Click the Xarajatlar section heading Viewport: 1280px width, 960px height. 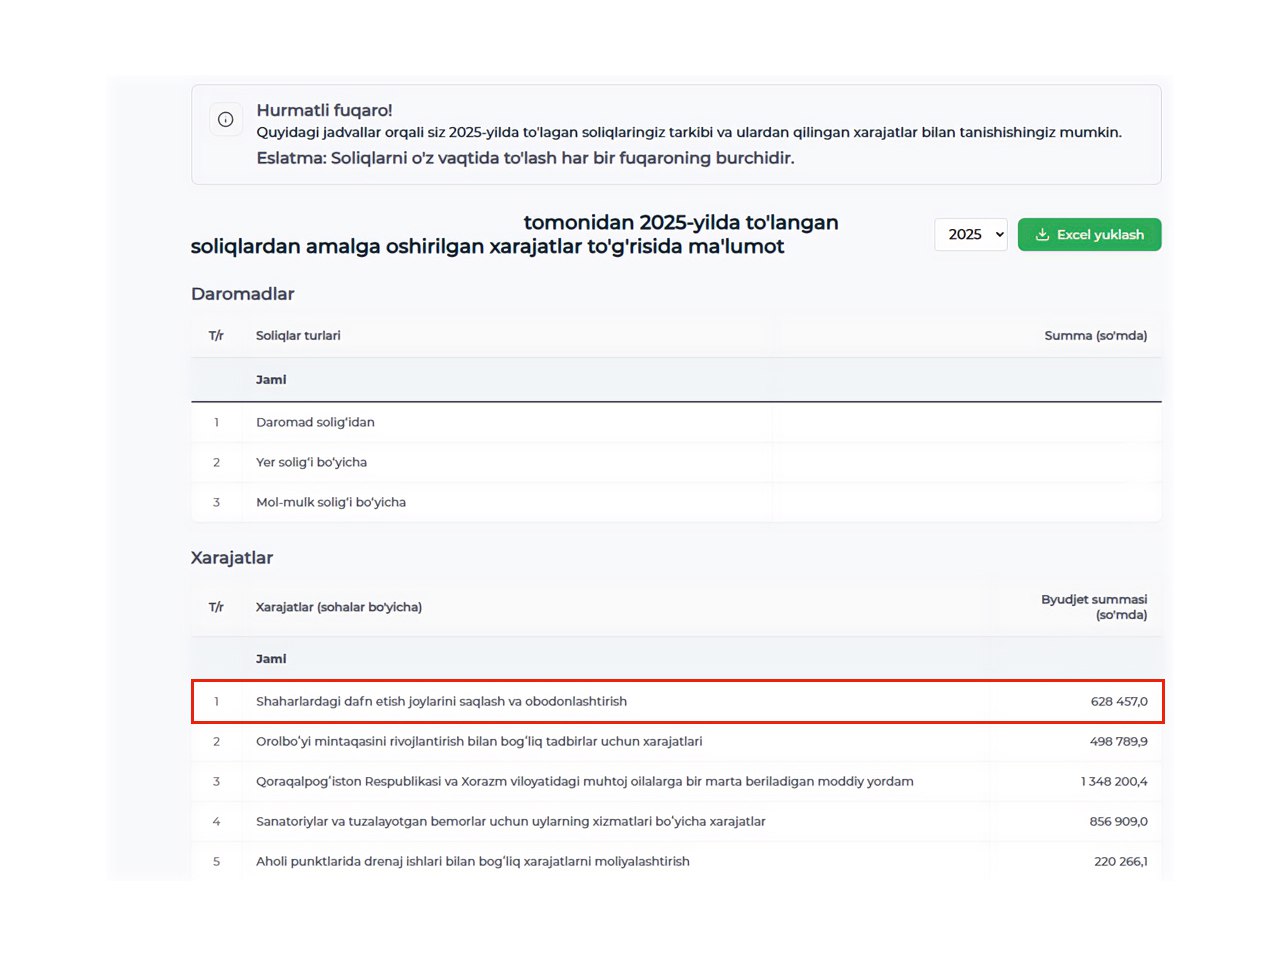point(232,558)
